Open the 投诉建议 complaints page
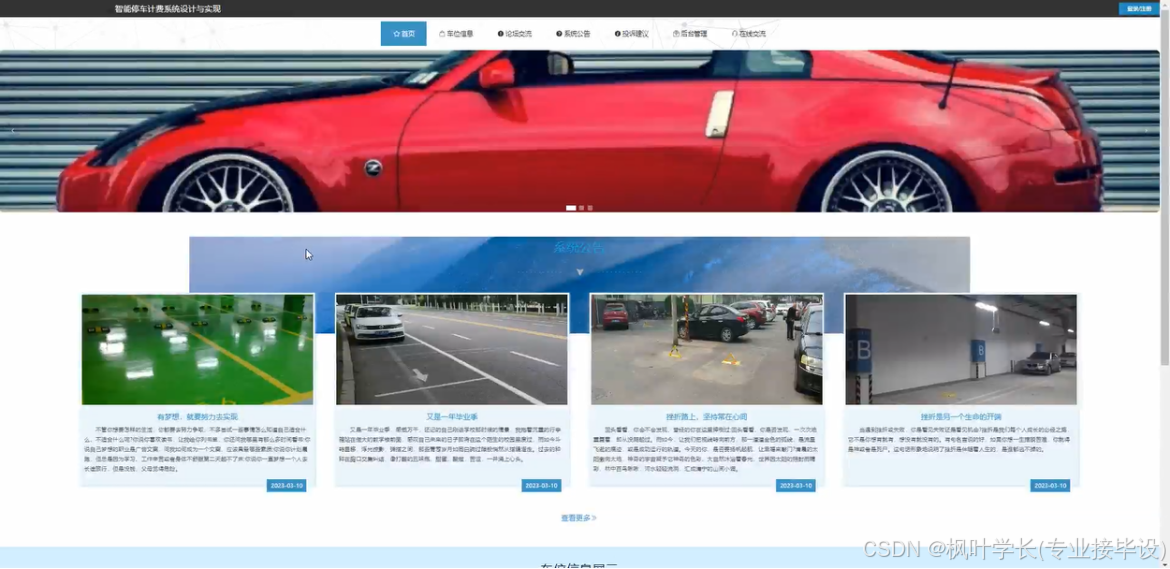 632,34
